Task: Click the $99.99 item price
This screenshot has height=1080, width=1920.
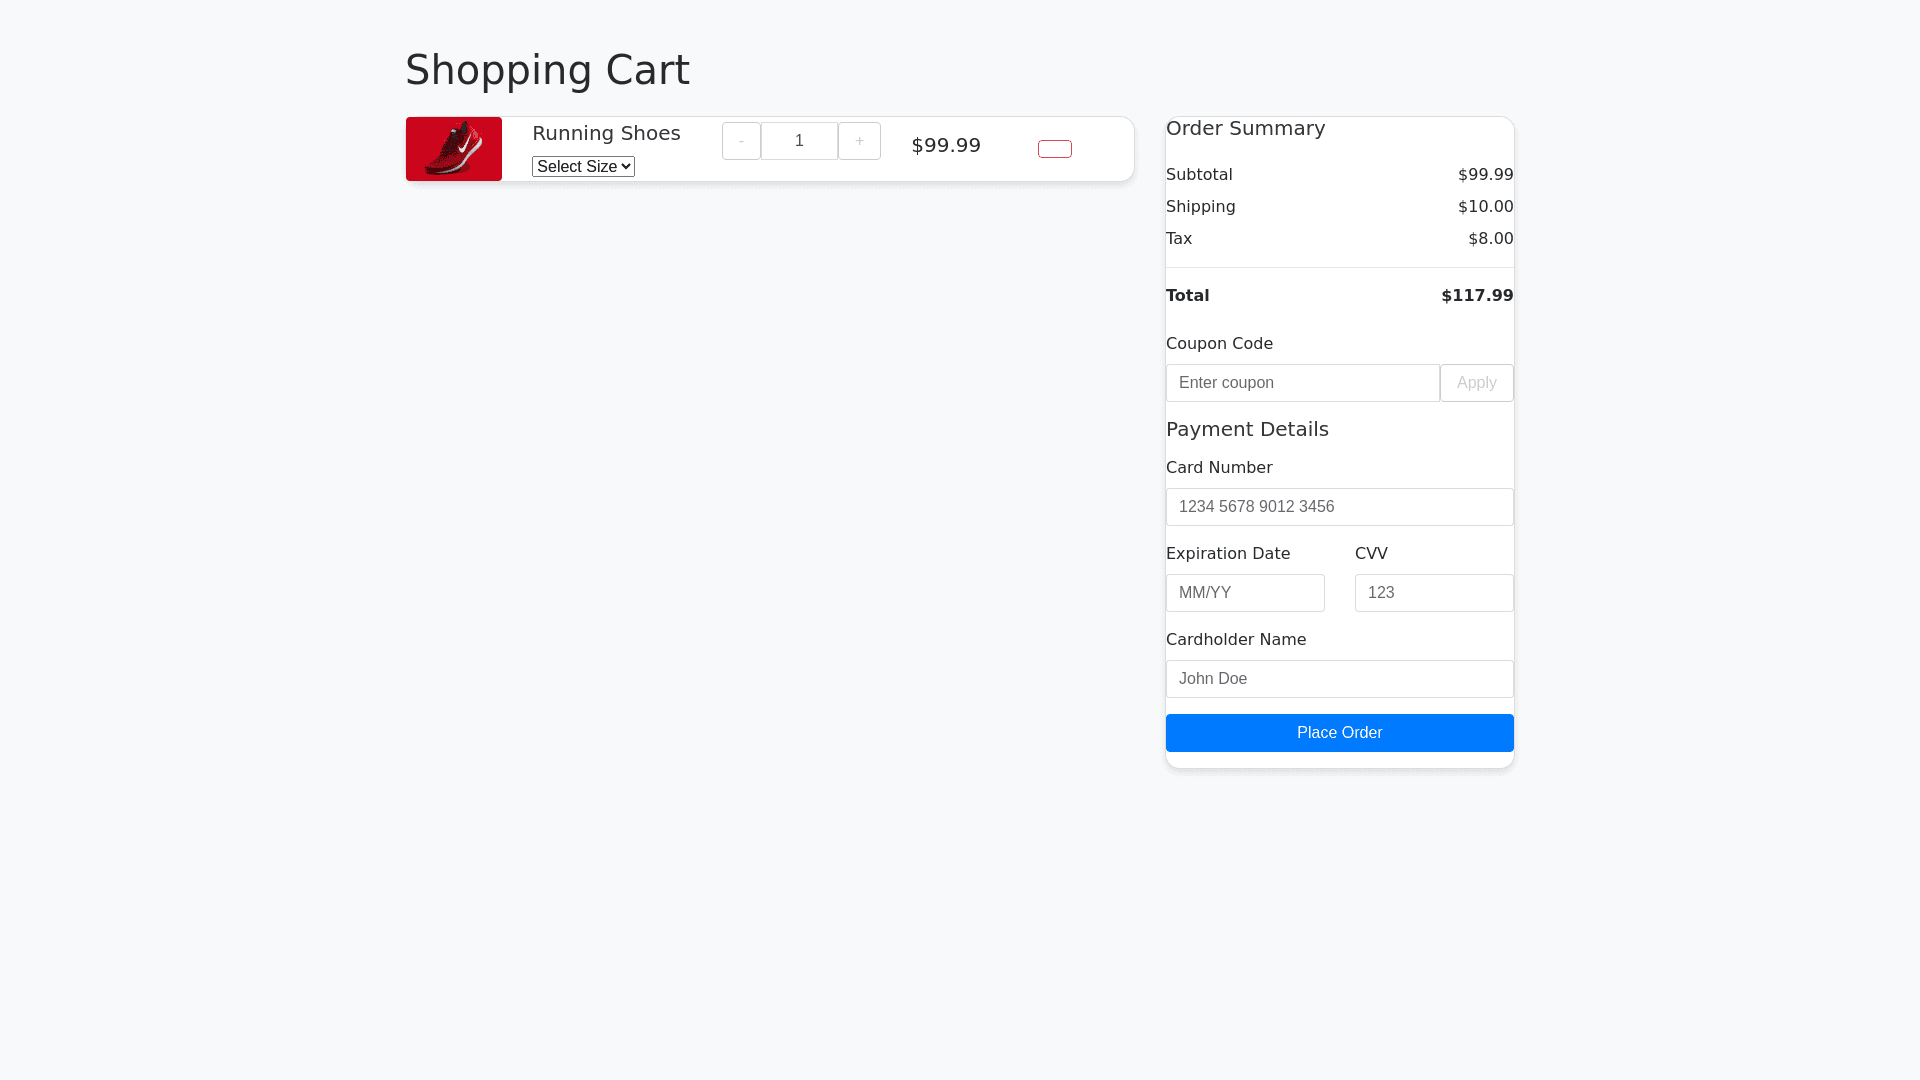Action: point(945,145)
